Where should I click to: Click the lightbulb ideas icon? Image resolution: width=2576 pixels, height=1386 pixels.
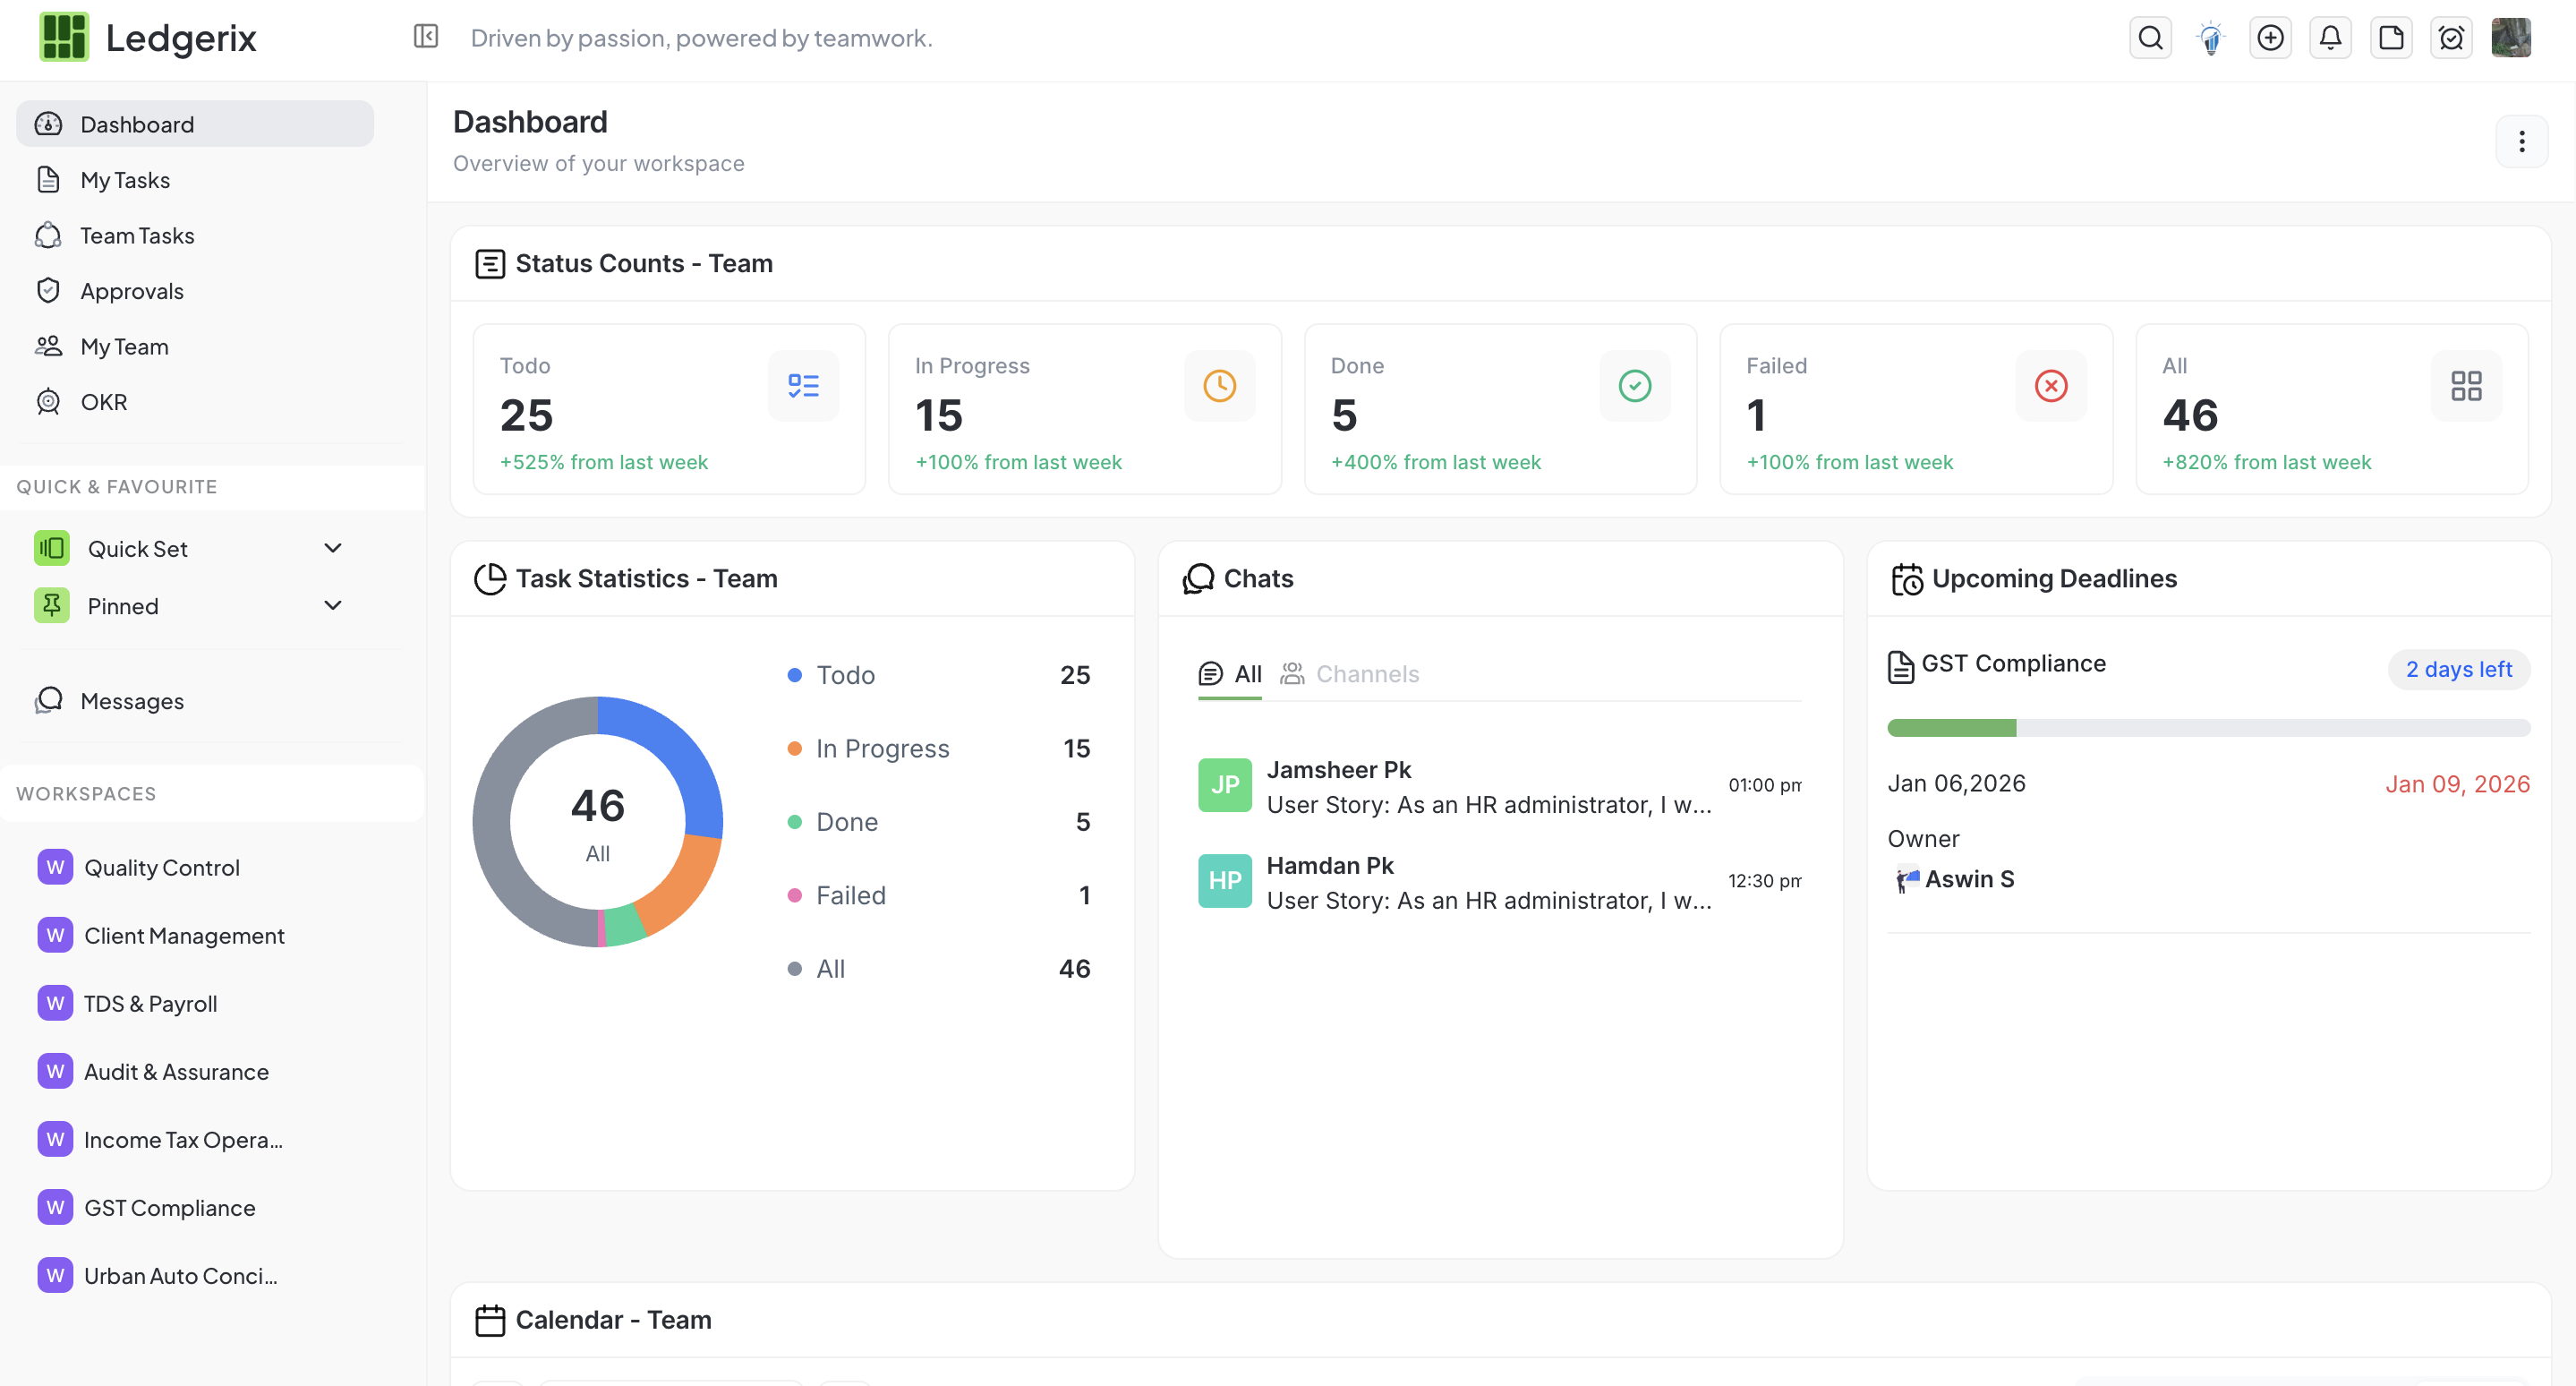click(x=2210, y=38)
